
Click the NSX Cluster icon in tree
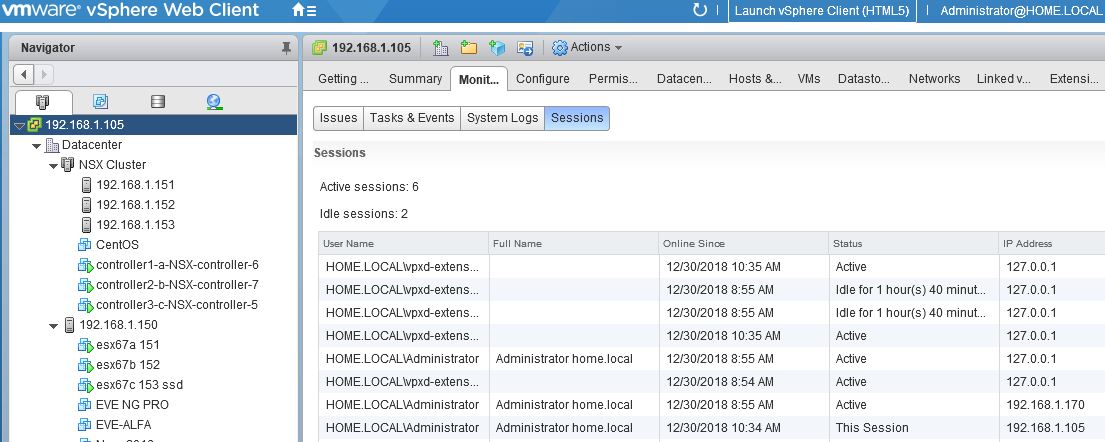pyautogui.click(x=68, y=165)
